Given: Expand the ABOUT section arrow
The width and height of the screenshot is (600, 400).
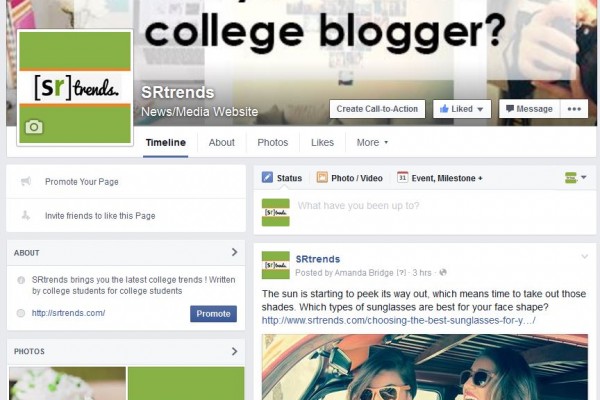Looking at the screenshot, I should click(x=234, y=252).
